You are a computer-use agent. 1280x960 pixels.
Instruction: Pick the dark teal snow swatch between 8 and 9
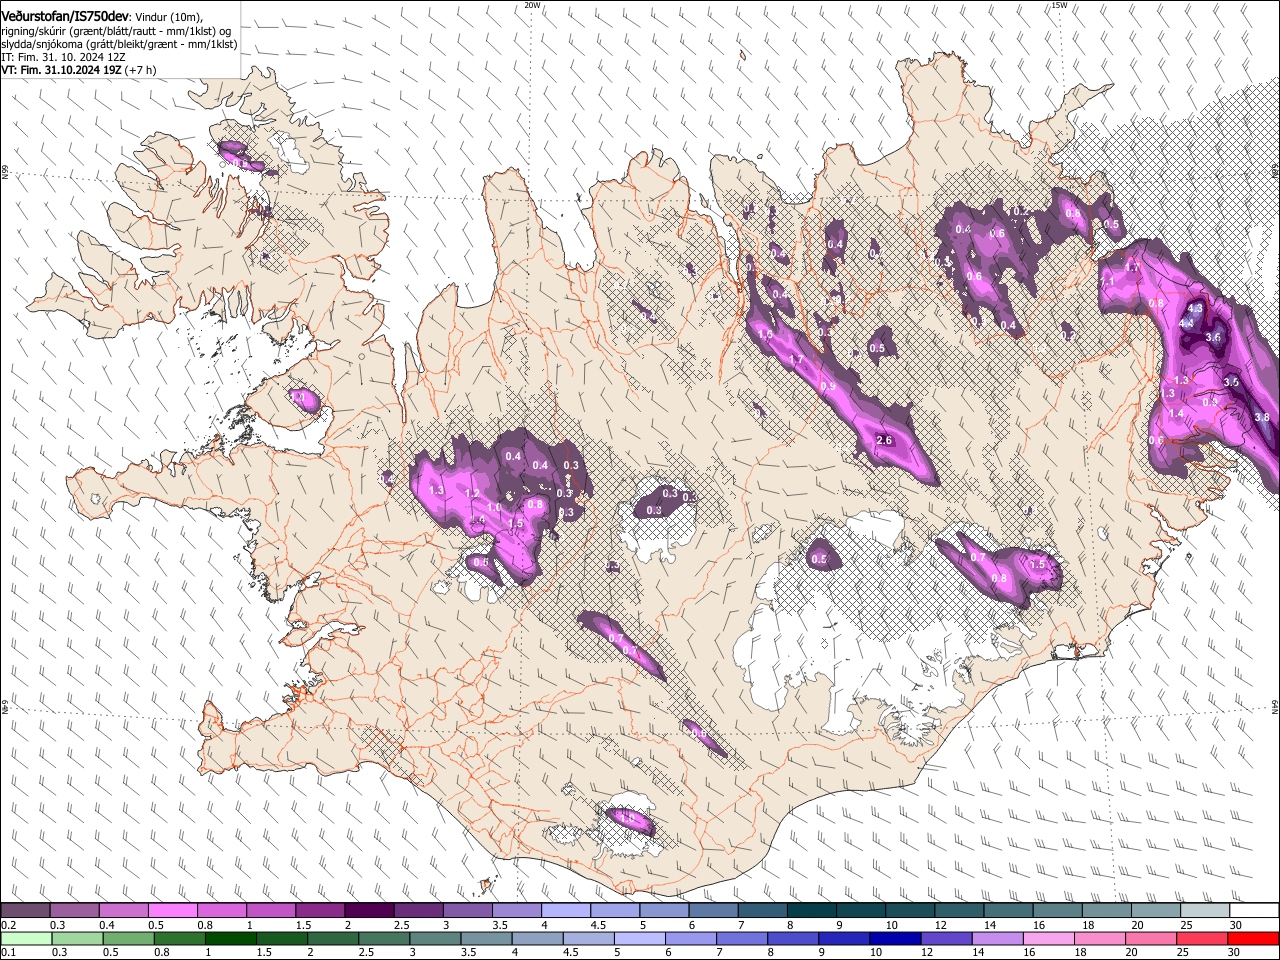click(x=810, y=911)
